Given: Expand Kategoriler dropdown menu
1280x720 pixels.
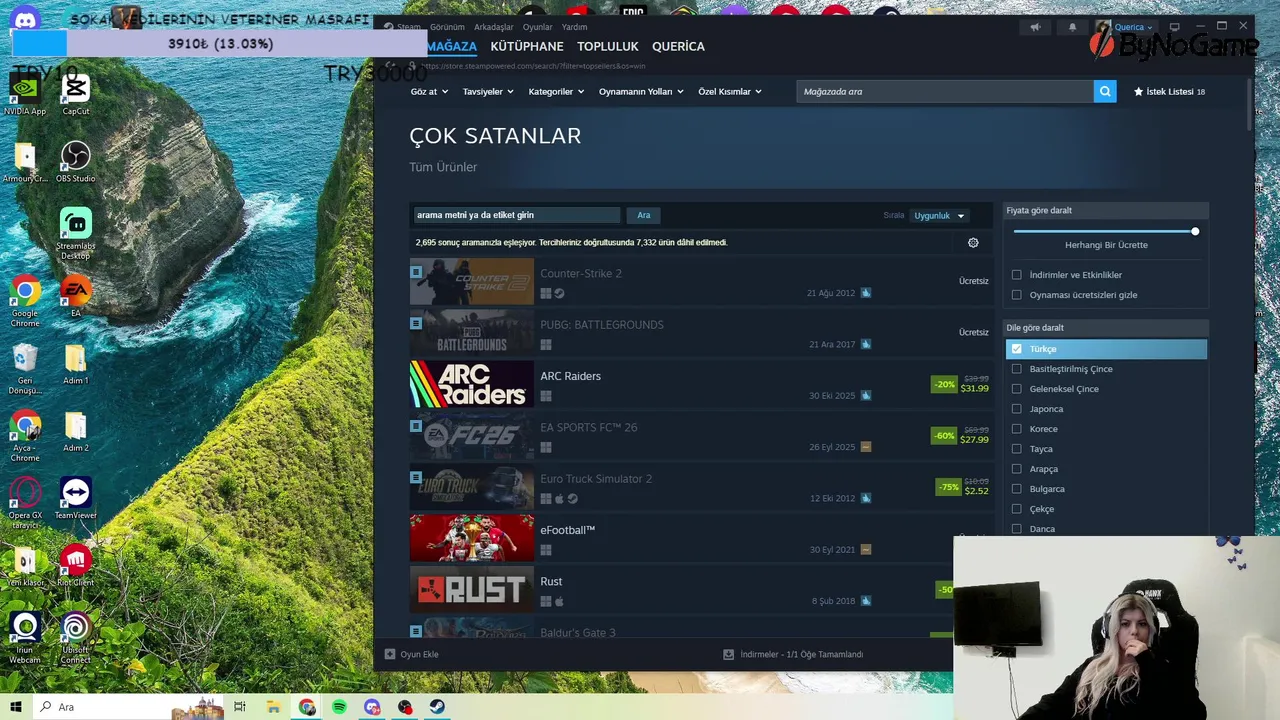Looking at the screenshot, I should (x=556, y=91).
